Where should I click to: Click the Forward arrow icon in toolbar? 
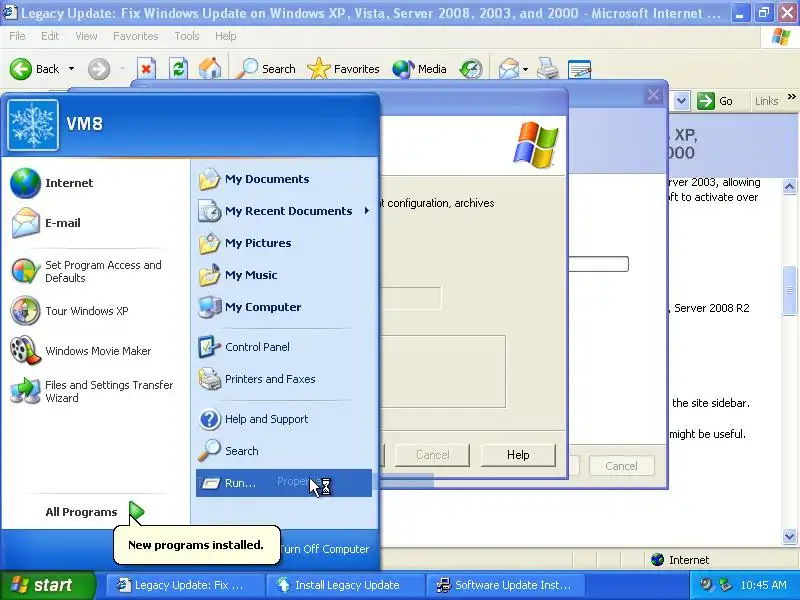click(x=99, y=69)
